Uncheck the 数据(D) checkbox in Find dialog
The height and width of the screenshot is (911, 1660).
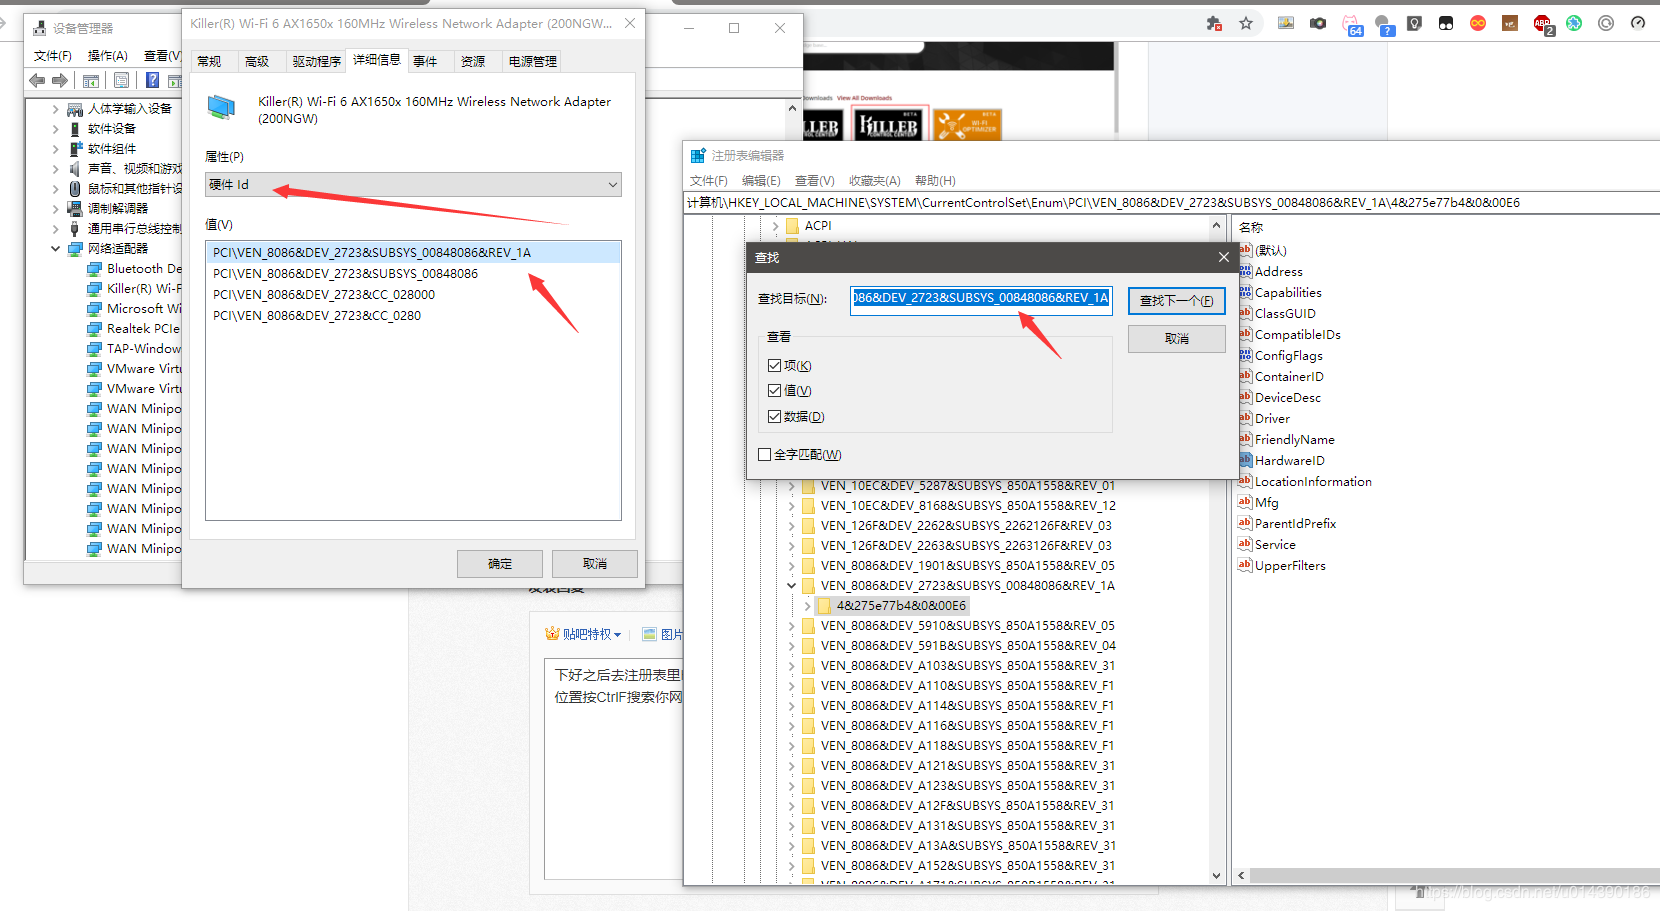[x=774, y=416]
